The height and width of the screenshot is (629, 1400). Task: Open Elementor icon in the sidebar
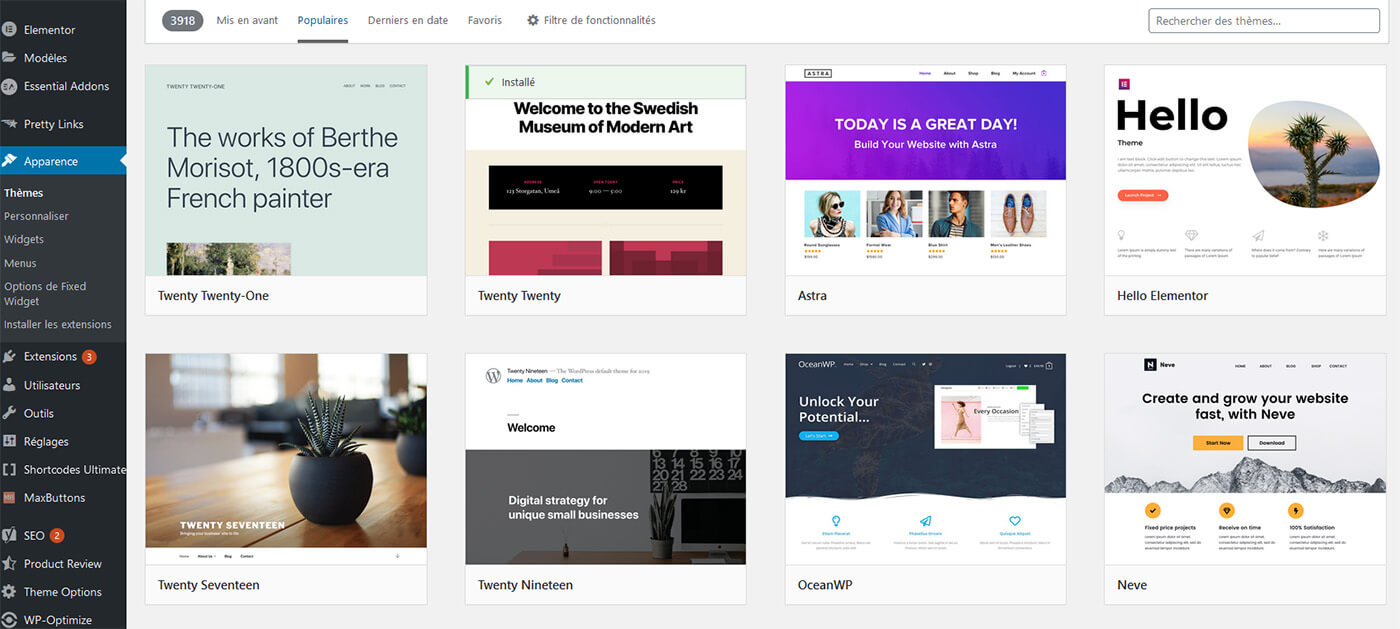point(9,30)
